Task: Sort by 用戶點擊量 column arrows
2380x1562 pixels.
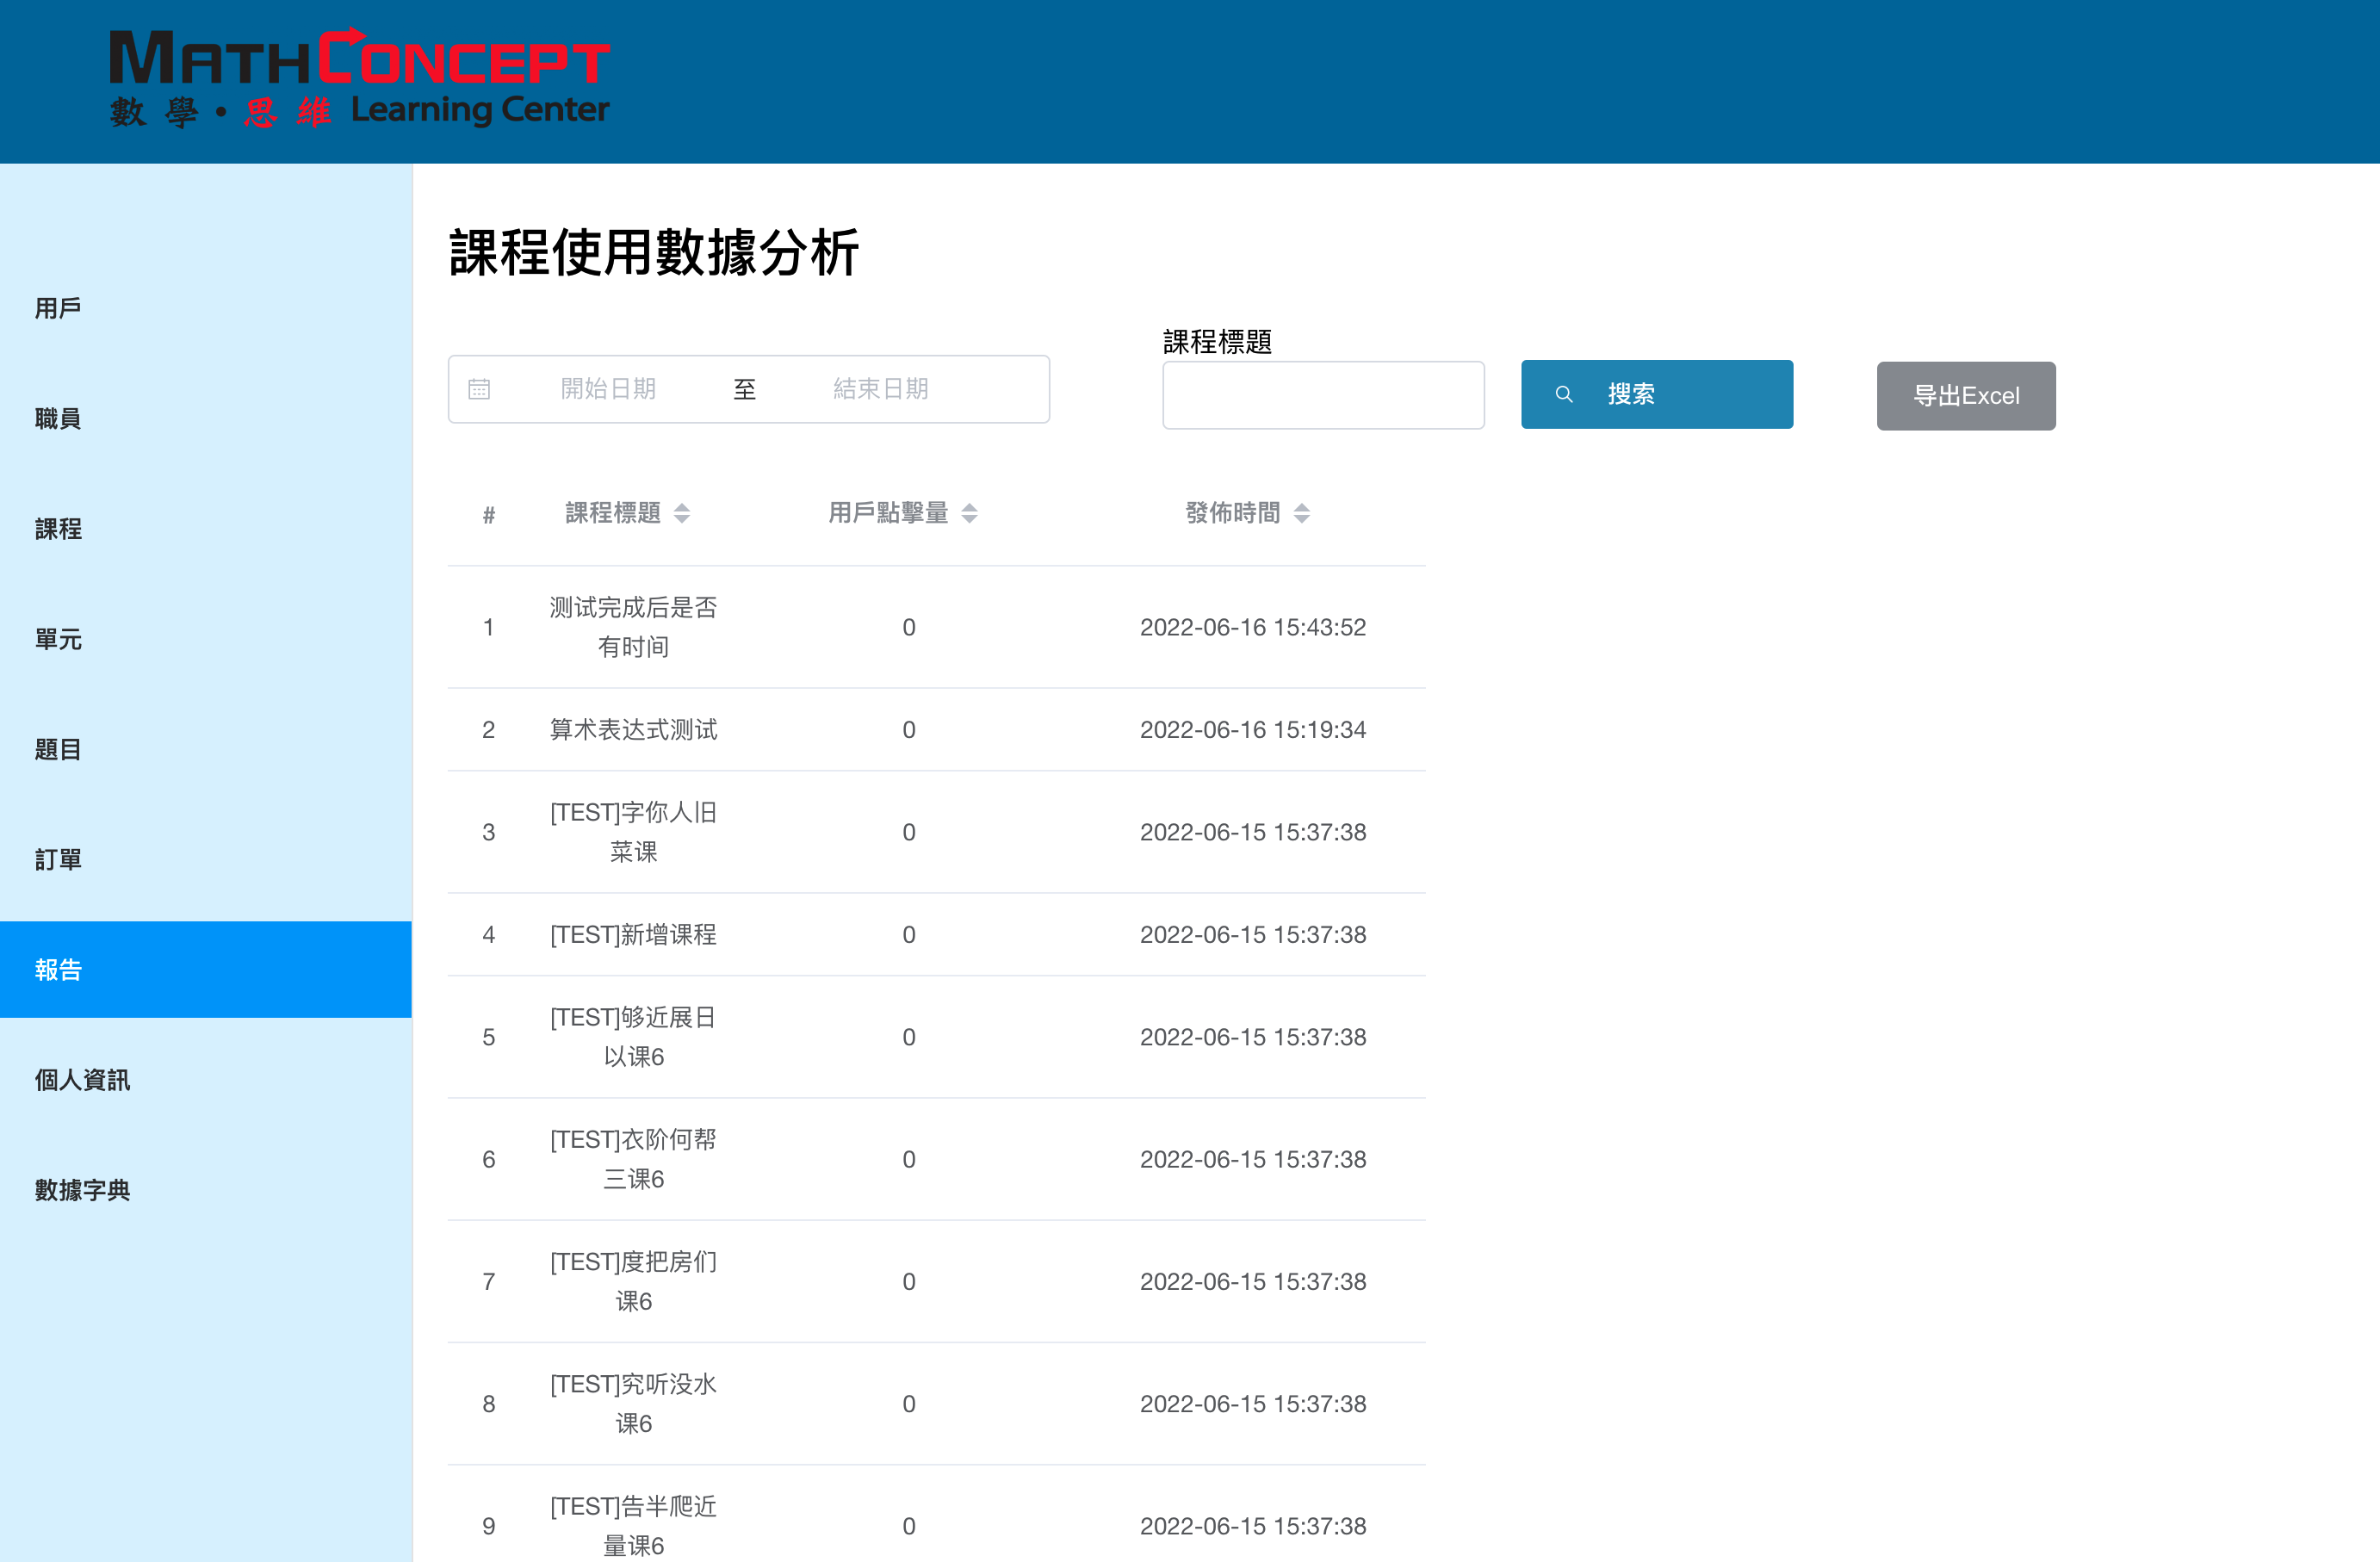Action: coord(969,513)
